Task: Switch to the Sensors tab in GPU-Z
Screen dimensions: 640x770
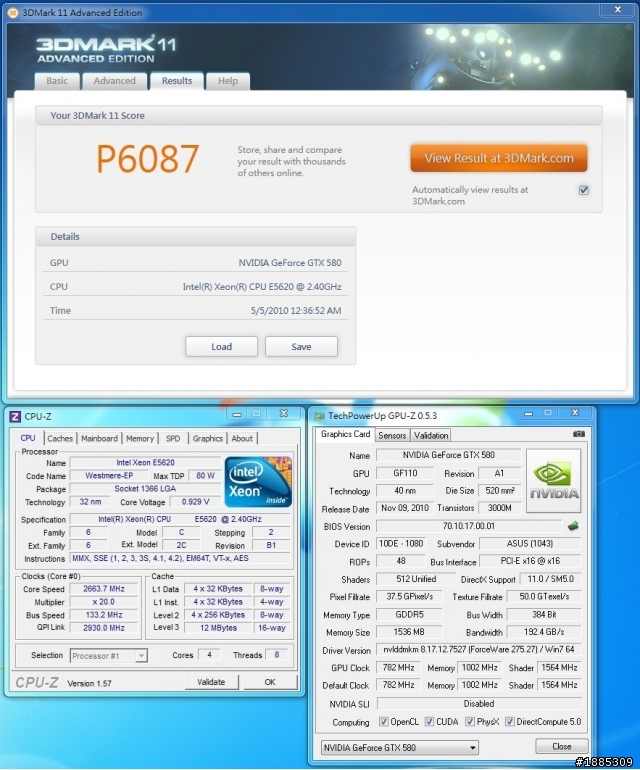Action: (392, 435)
